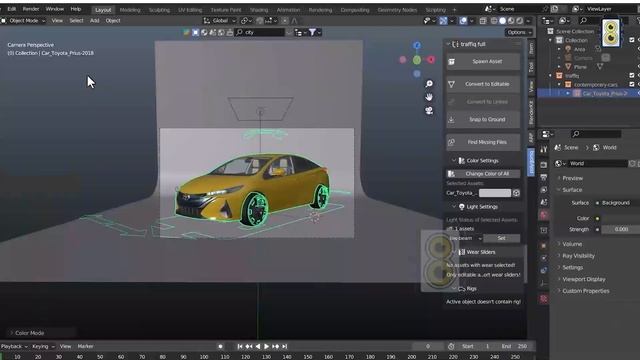Click the View Layer properties tab icon
640x360 pixels.
[x=544, y=190]
